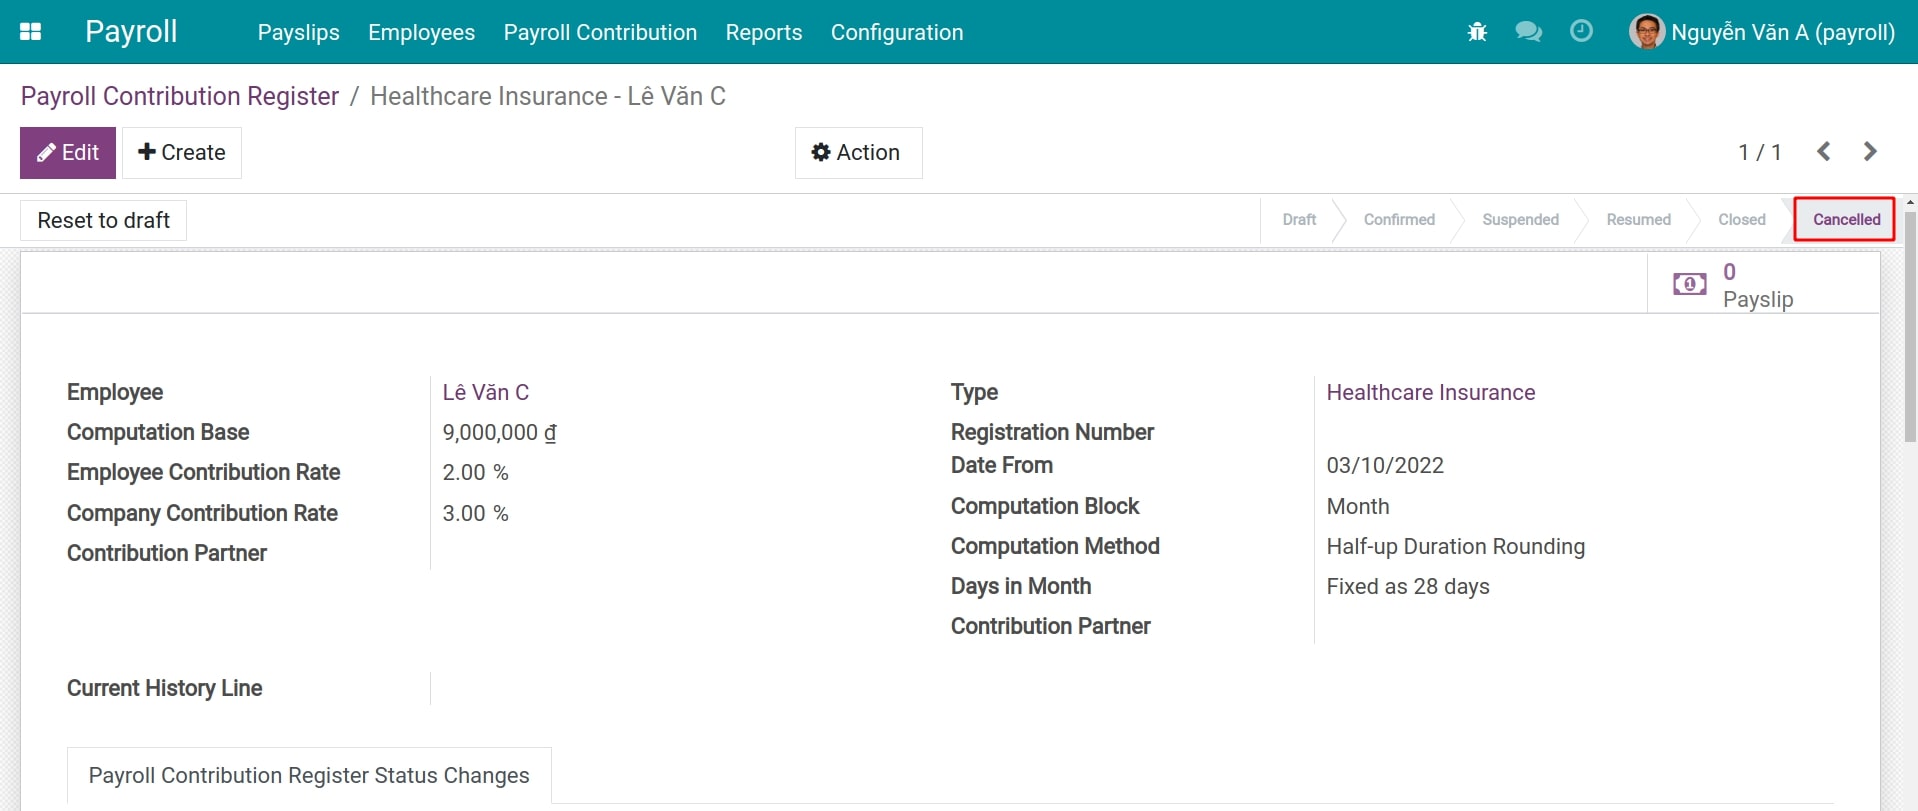Open the apps grid menu icon

point(31,32)
